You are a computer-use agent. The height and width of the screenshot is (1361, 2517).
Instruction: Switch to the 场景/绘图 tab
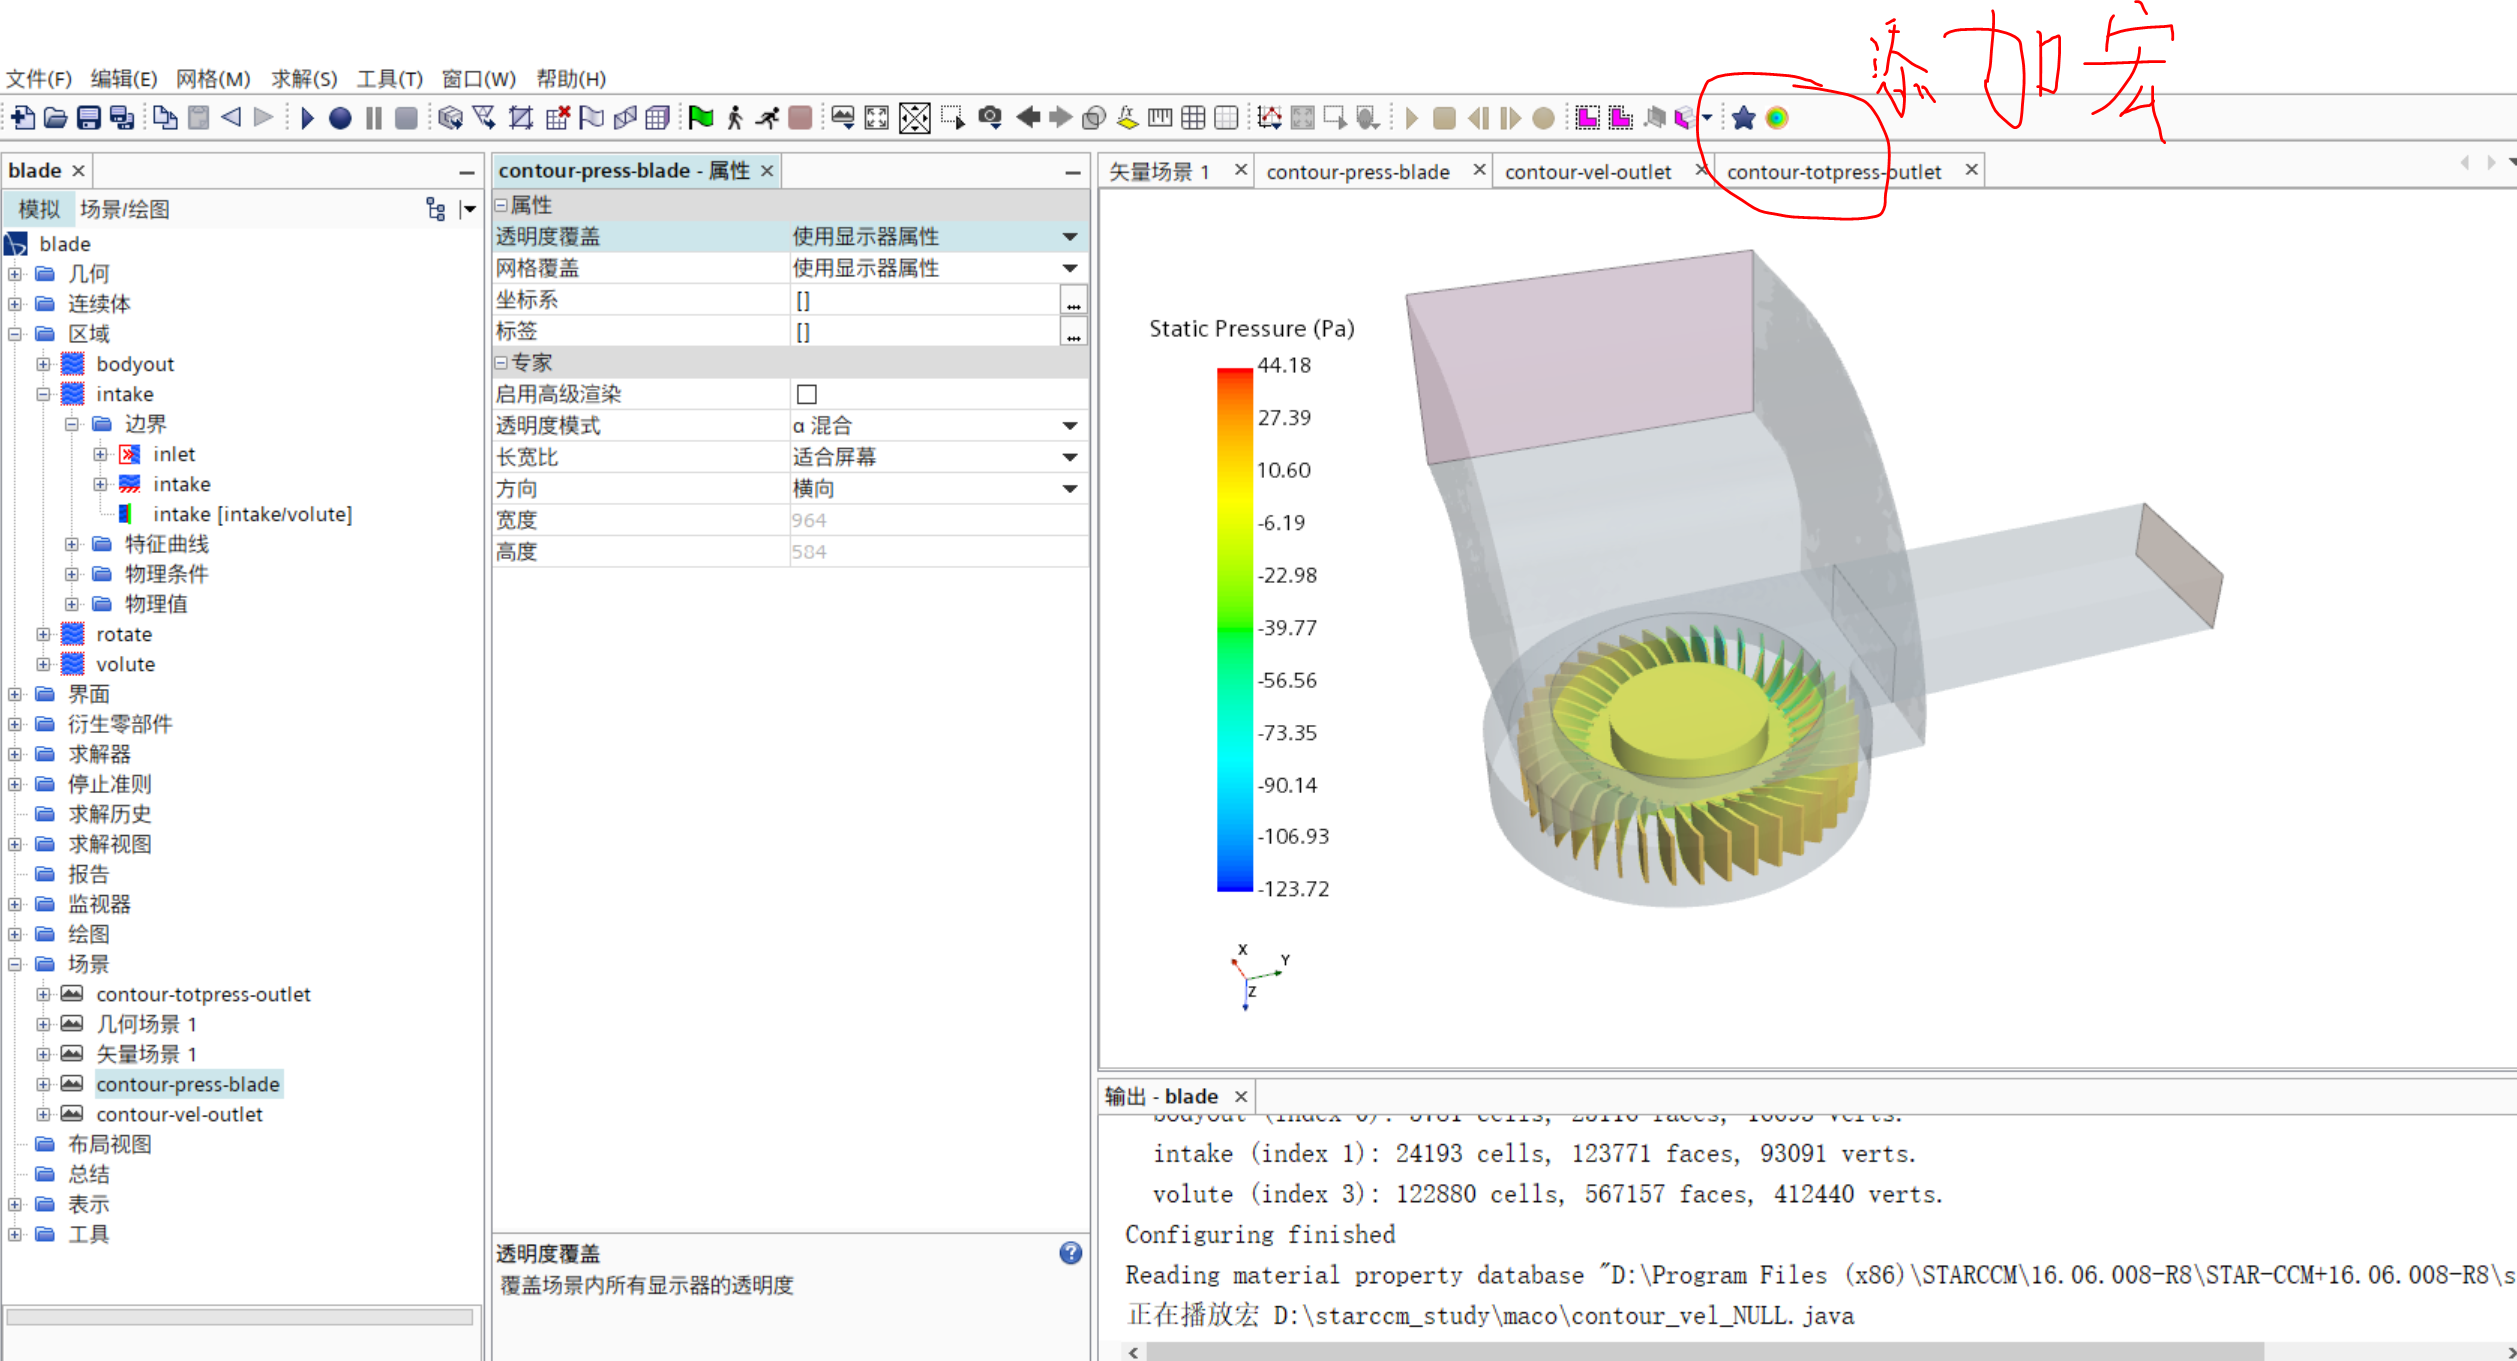125,209
